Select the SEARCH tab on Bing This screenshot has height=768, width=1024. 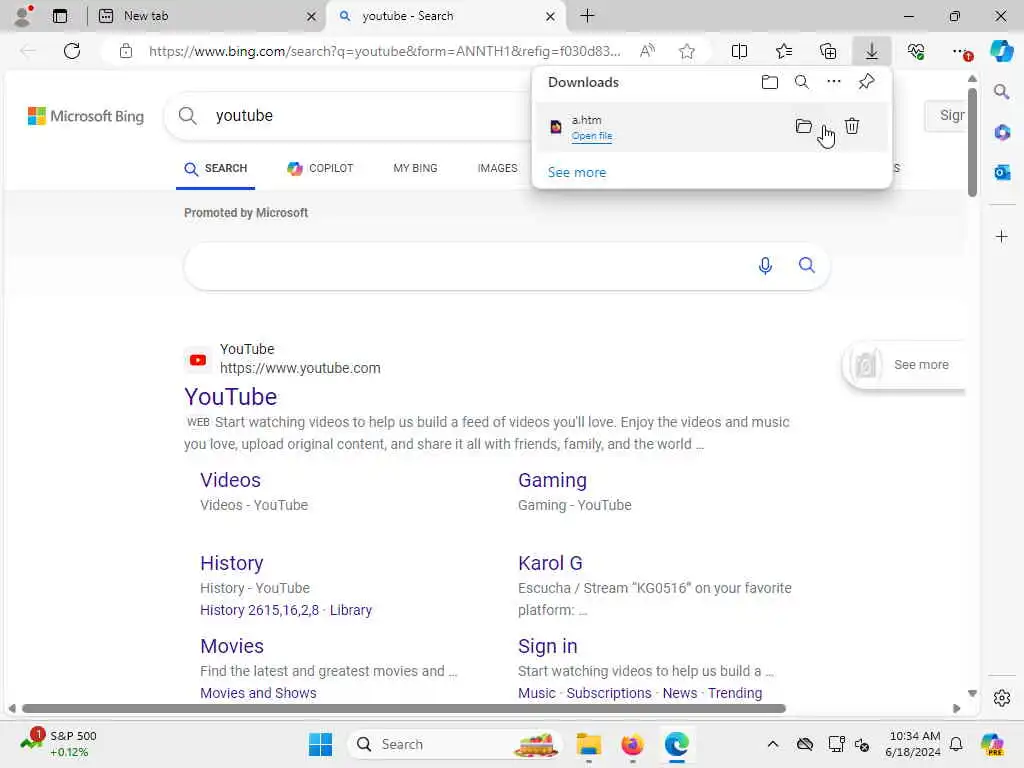coord(216,168)
